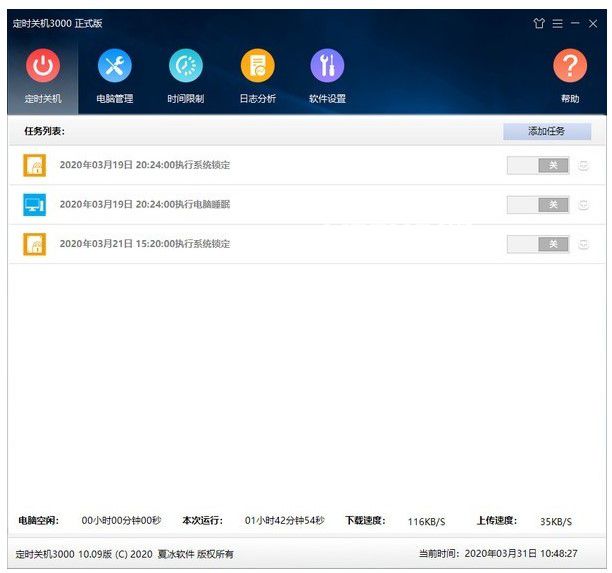Click small icon right of 03月19日 系统锁定 toggle
This screenshot has height=573, width=612.
(584, 165)
